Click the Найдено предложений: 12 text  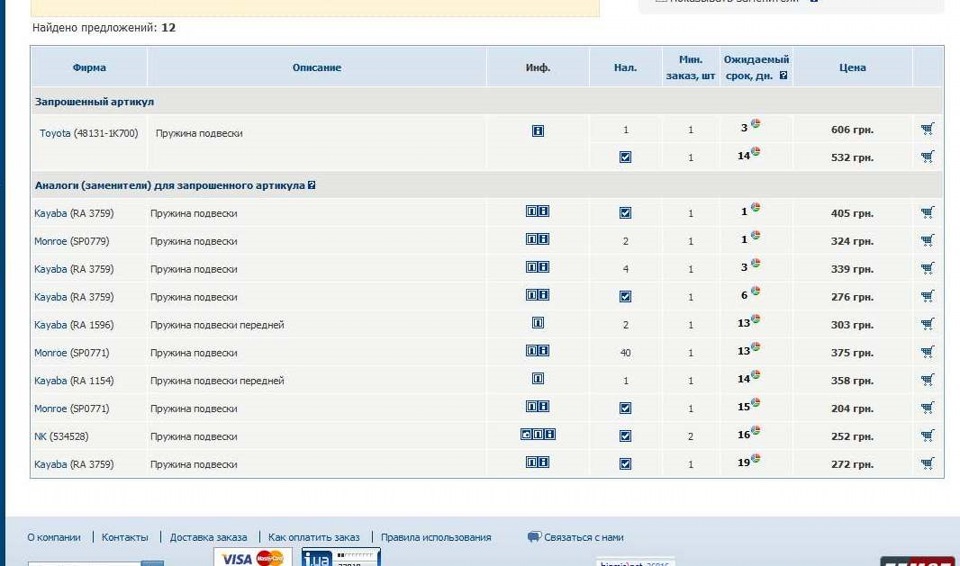(x=104, y=28)
